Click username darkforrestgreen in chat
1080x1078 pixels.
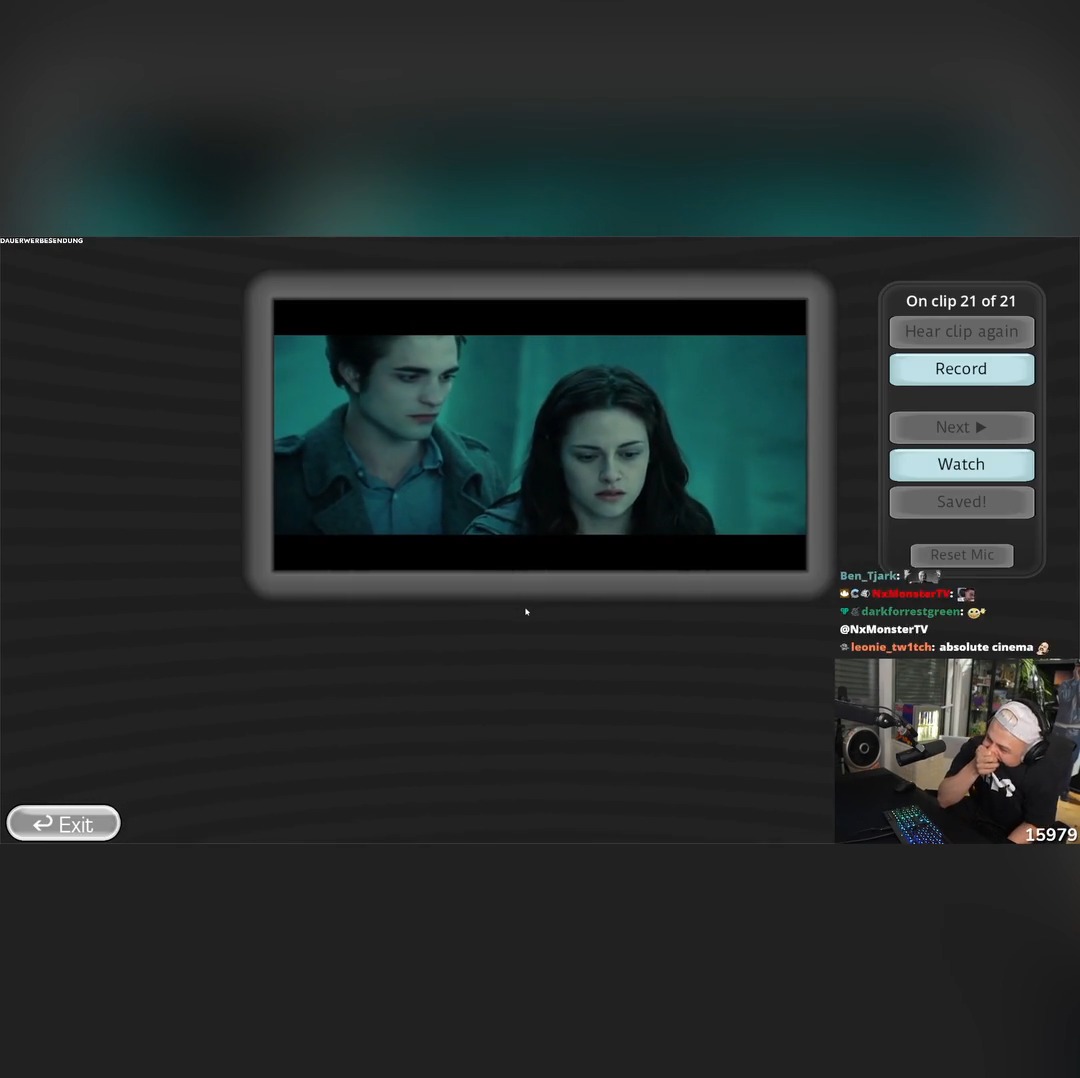pos(910,612)
